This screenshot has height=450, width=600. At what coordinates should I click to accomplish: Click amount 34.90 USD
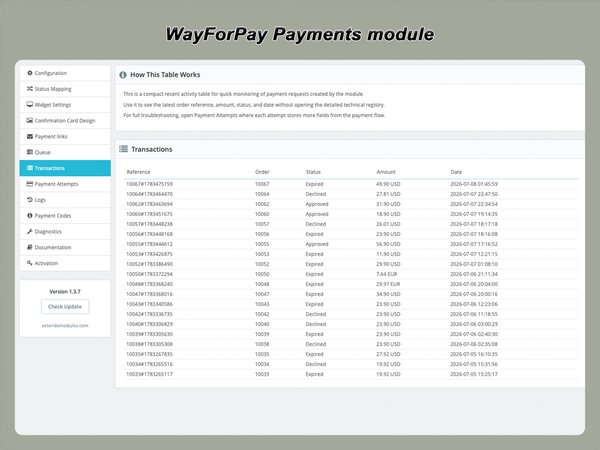point(388,294)
